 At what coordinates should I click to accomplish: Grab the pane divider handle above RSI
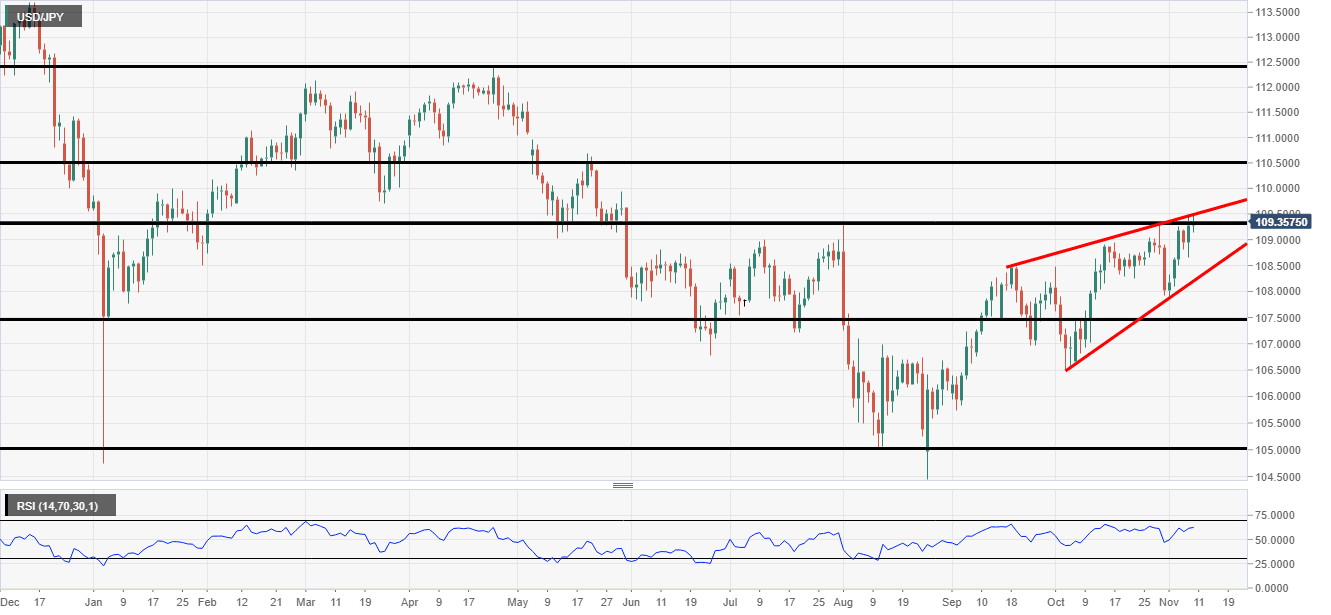(623, 486)
